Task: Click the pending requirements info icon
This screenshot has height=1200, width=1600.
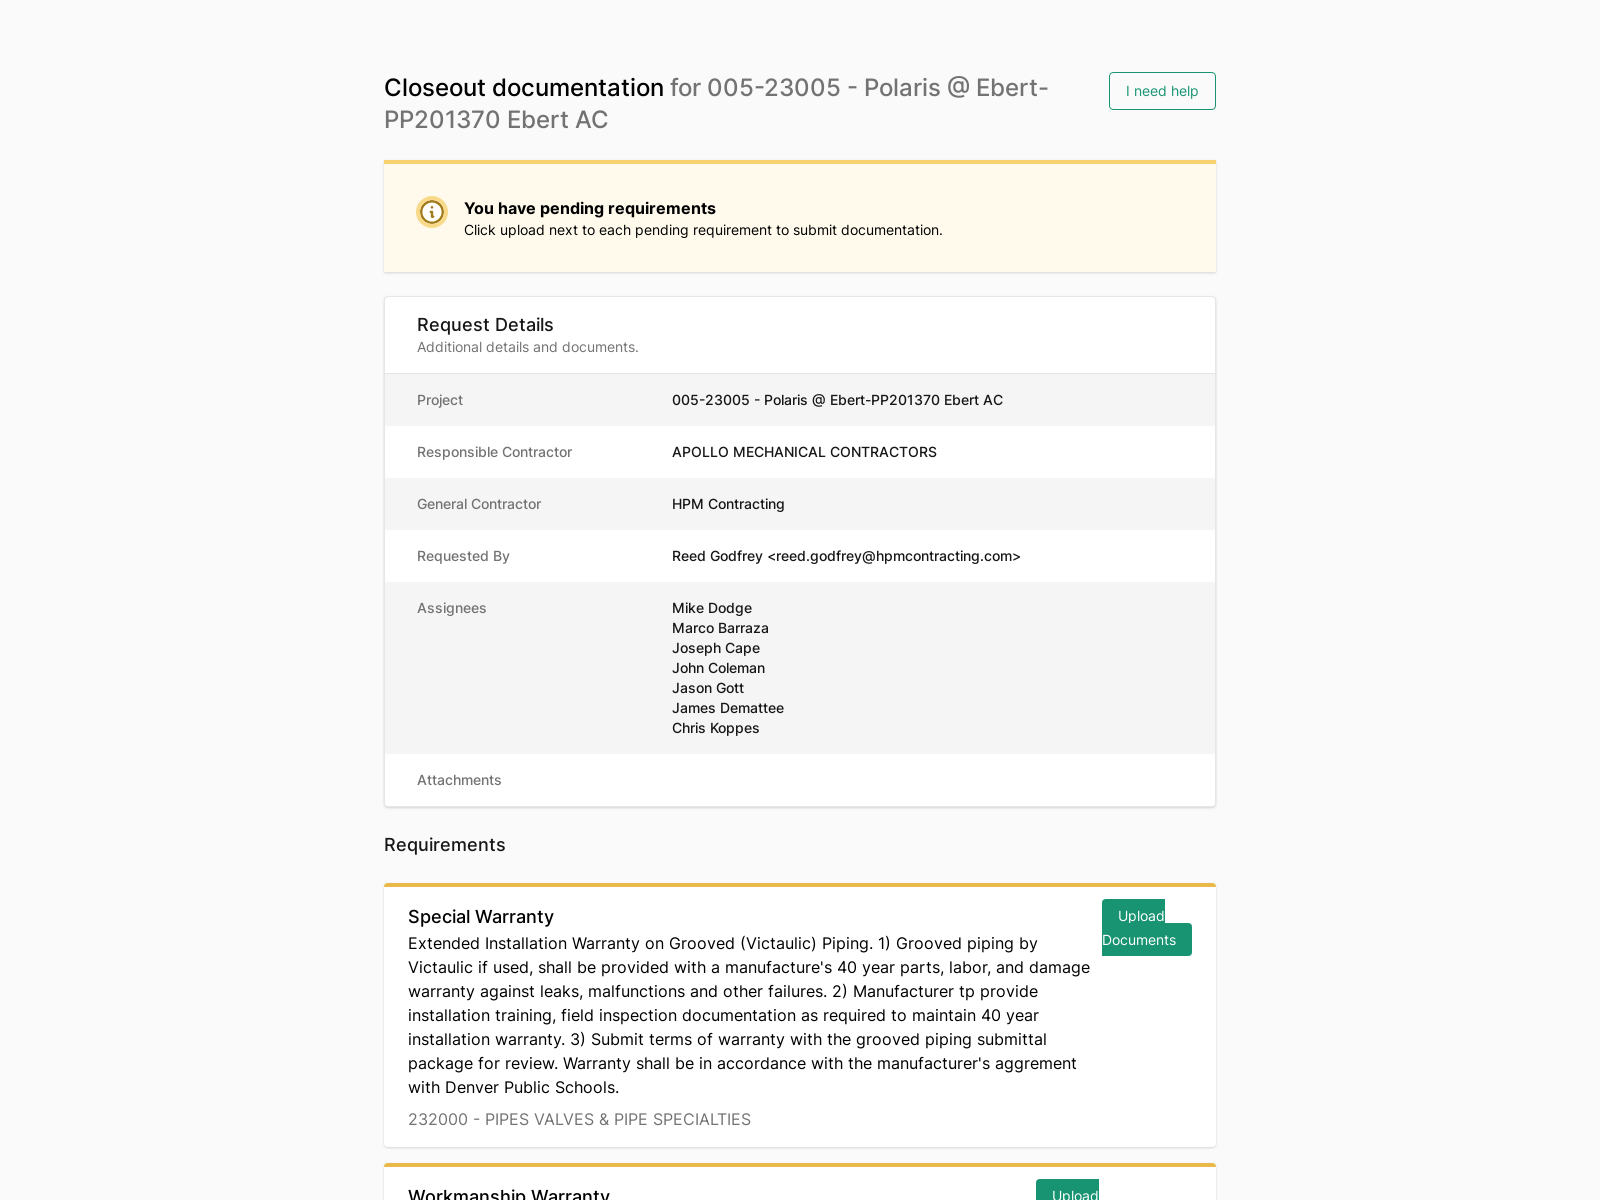Action: tap(432, 212)
